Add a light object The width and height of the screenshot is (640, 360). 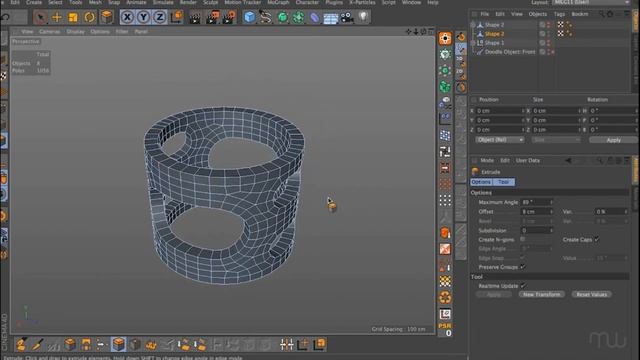coord(363,17)
